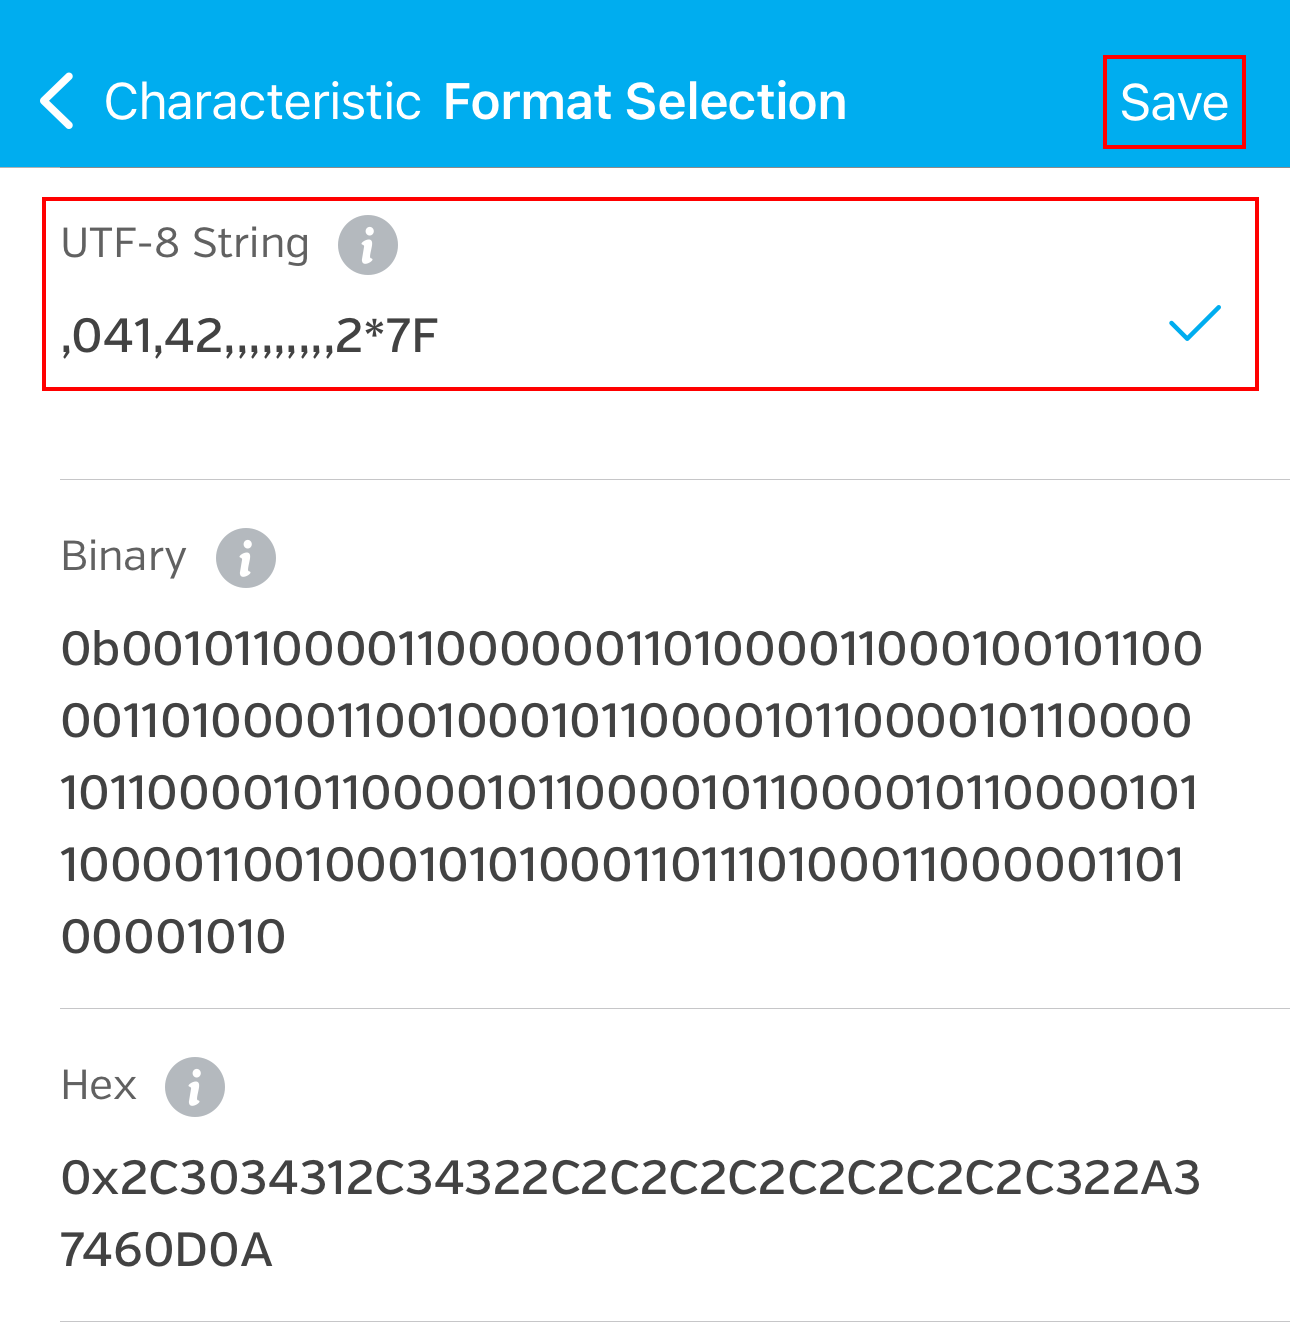Screen dimensions: 1290x1326
Task: Show info for UTF-8 String format
Action: [367, 245]
